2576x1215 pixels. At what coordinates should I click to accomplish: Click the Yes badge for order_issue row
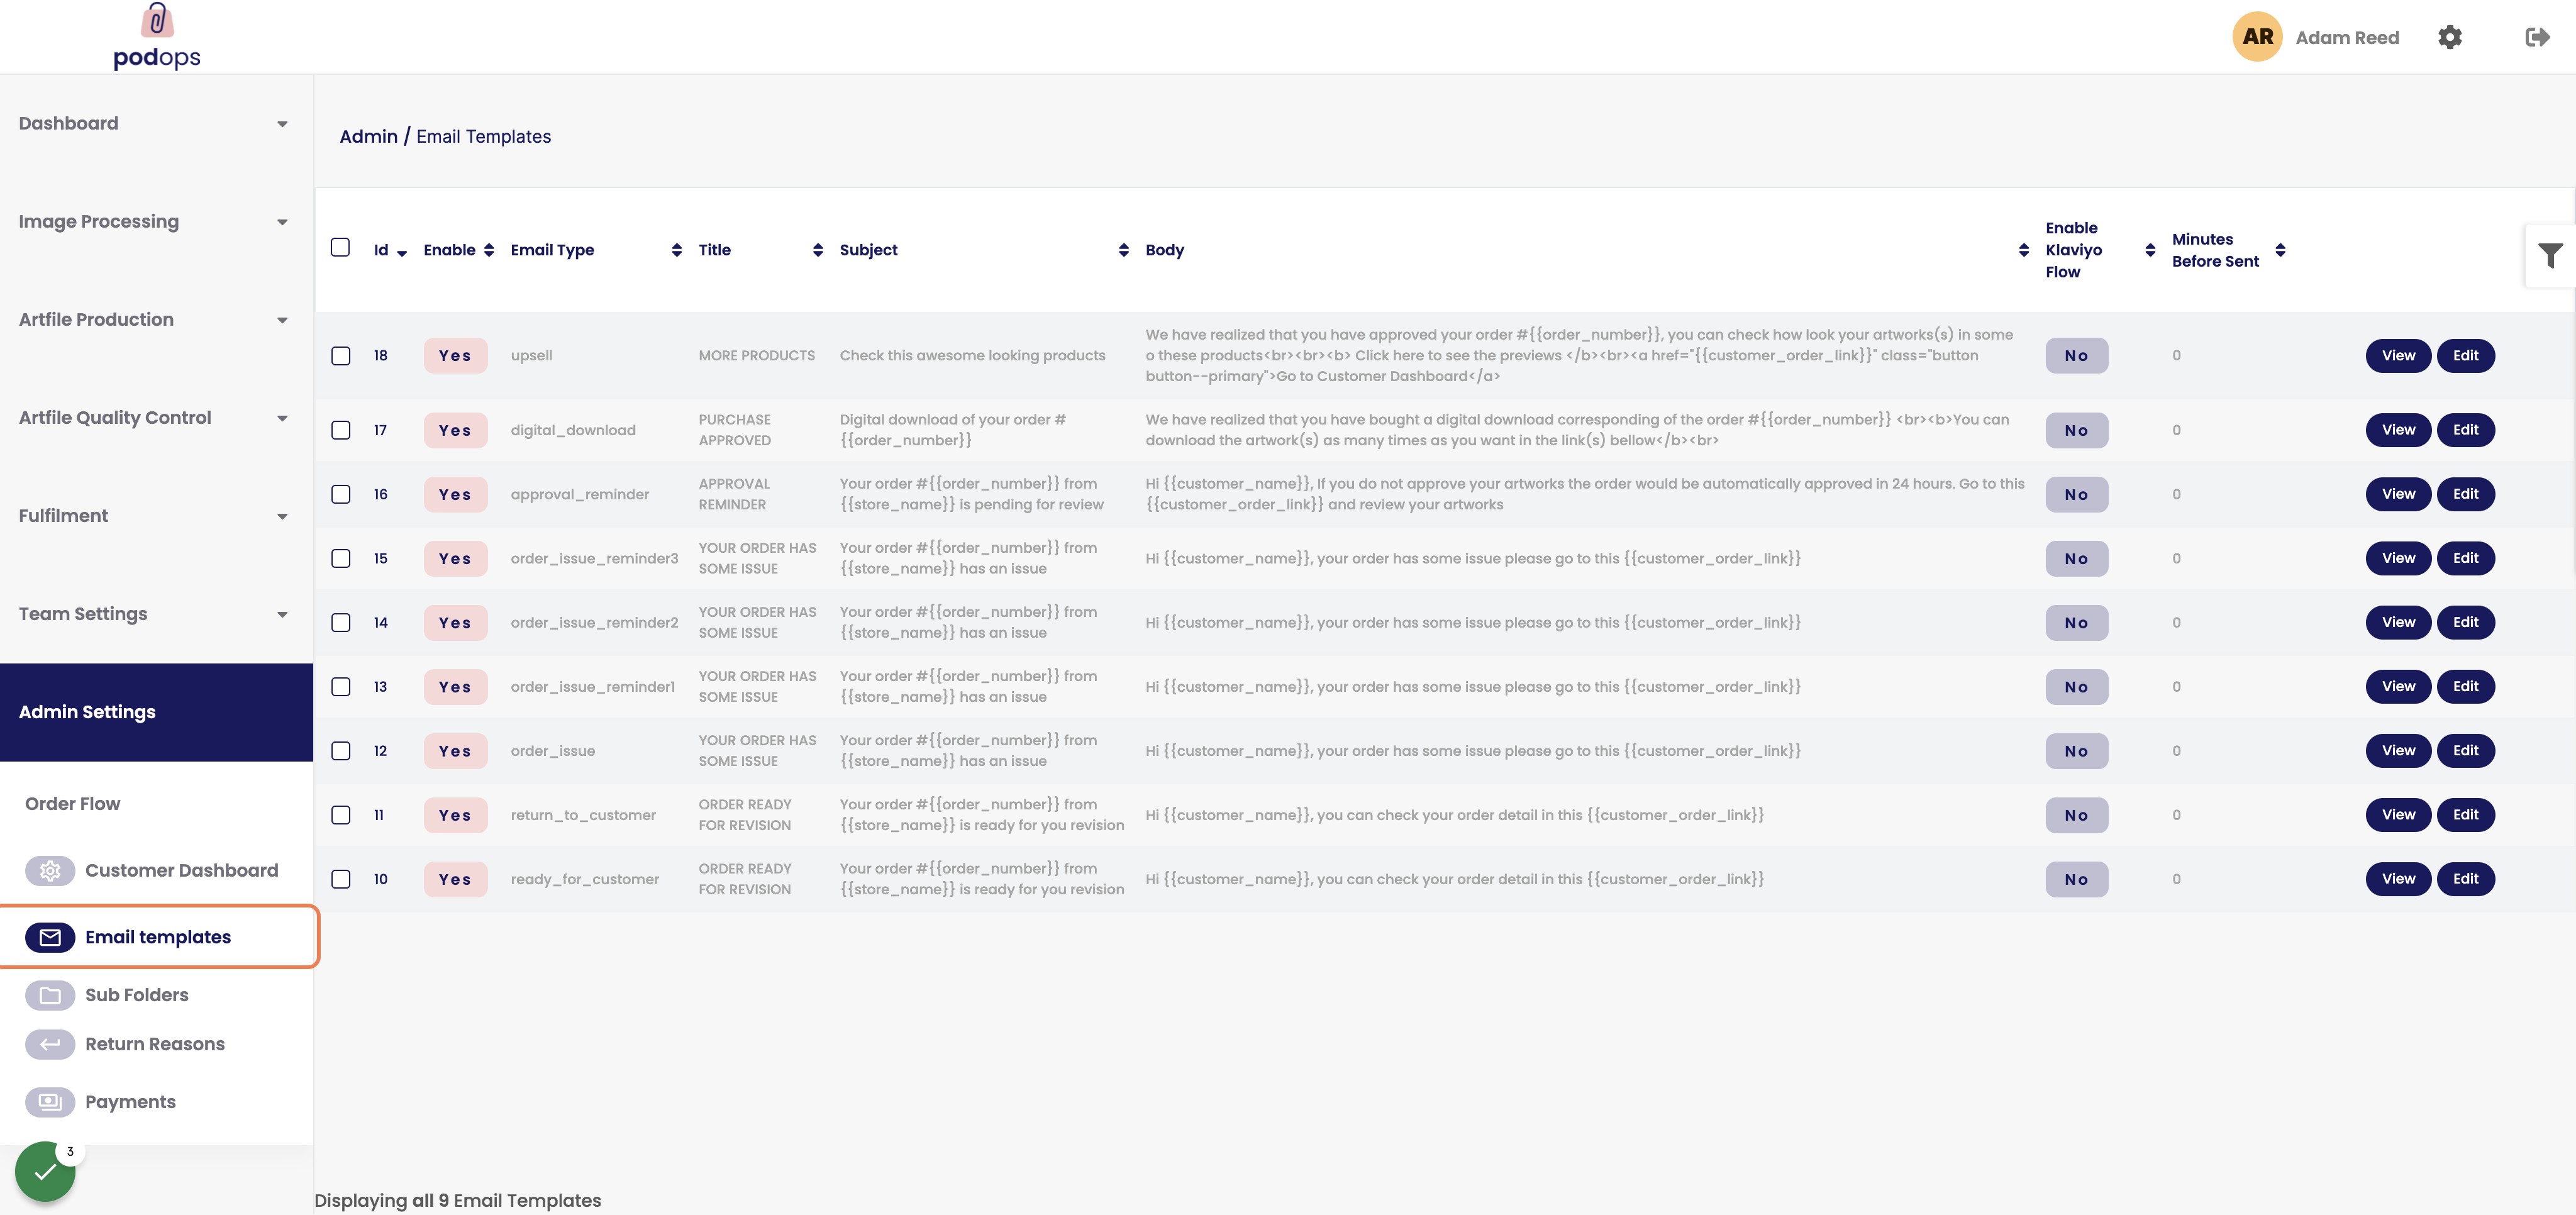455,751
